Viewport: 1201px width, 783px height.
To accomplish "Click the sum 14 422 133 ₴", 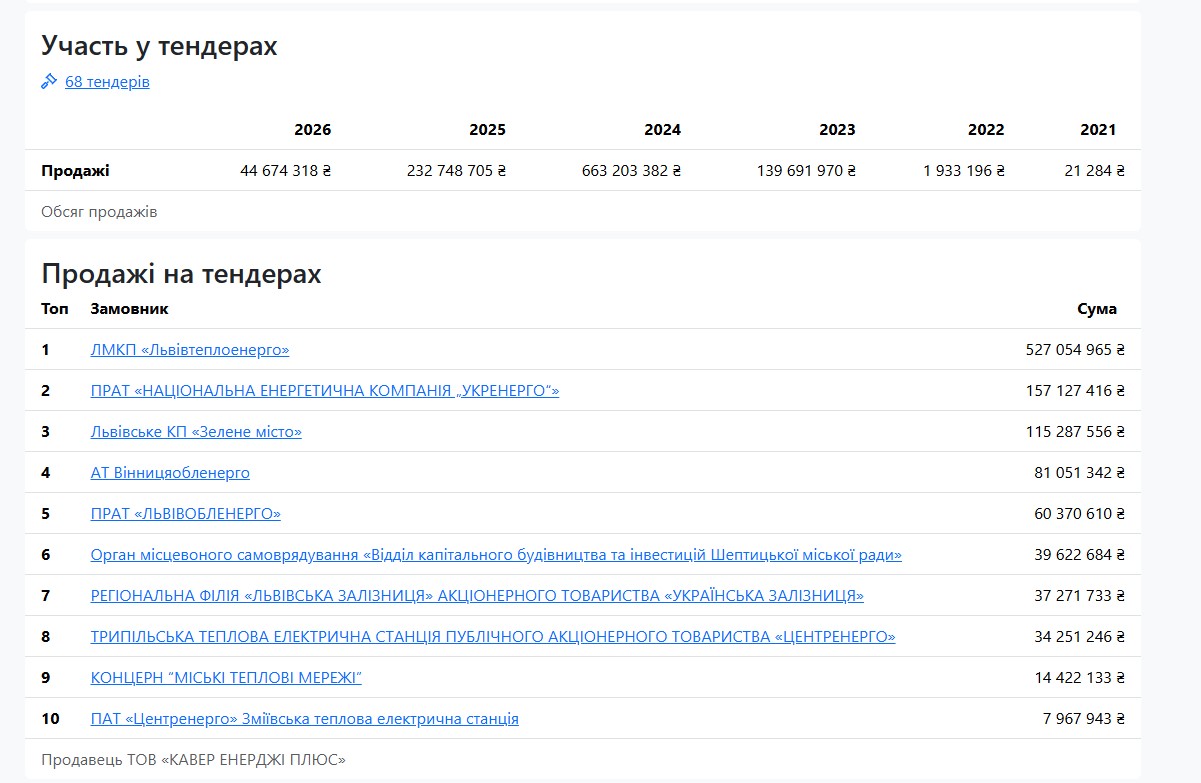I will pos(1080,678).
